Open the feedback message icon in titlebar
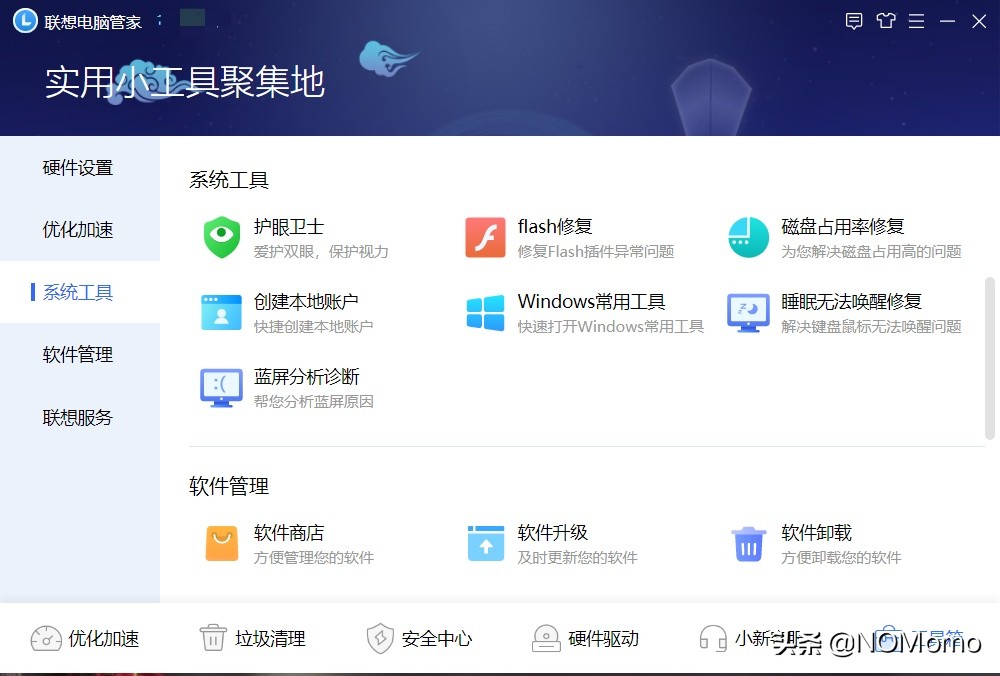The height and width of the screenshot is (676, 1000). tap(854, 20)
